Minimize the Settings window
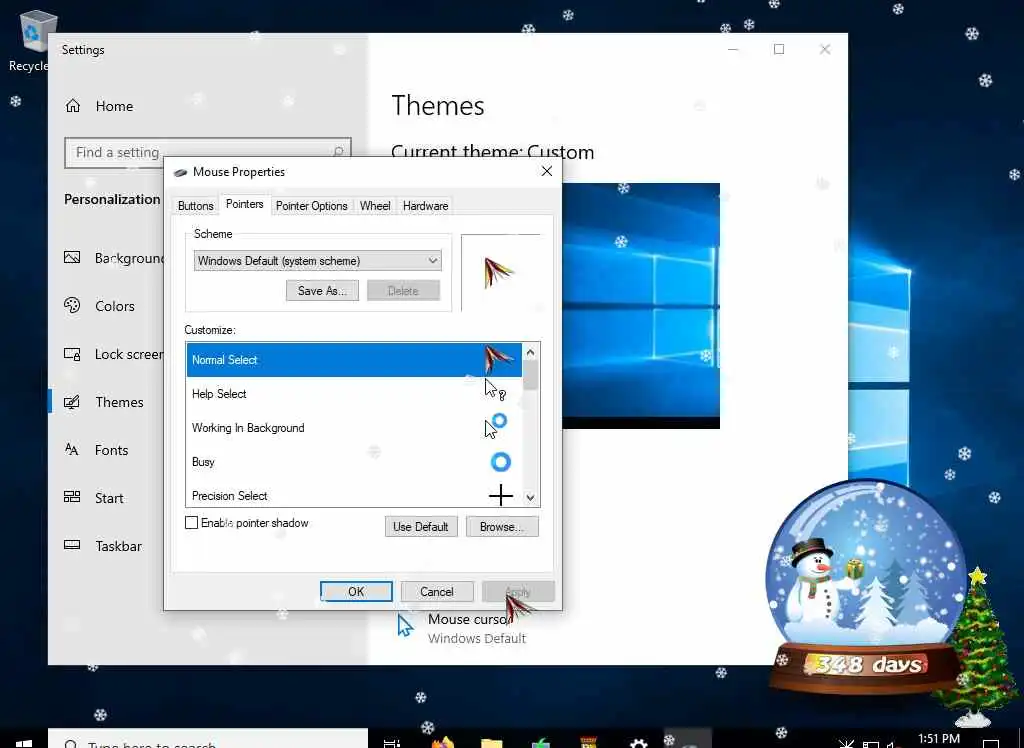 [733, 49]
